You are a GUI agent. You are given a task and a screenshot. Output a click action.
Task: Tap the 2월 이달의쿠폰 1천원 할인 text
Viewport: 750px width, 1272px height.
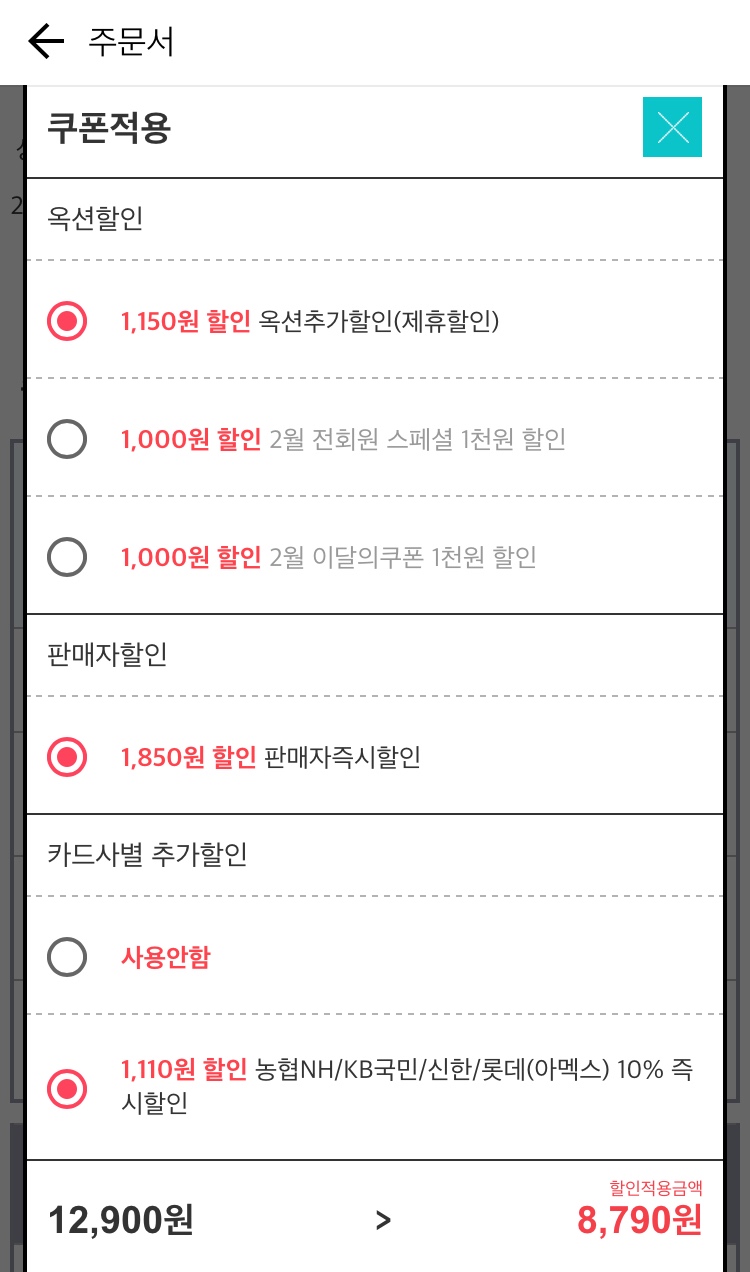(402, 557)
